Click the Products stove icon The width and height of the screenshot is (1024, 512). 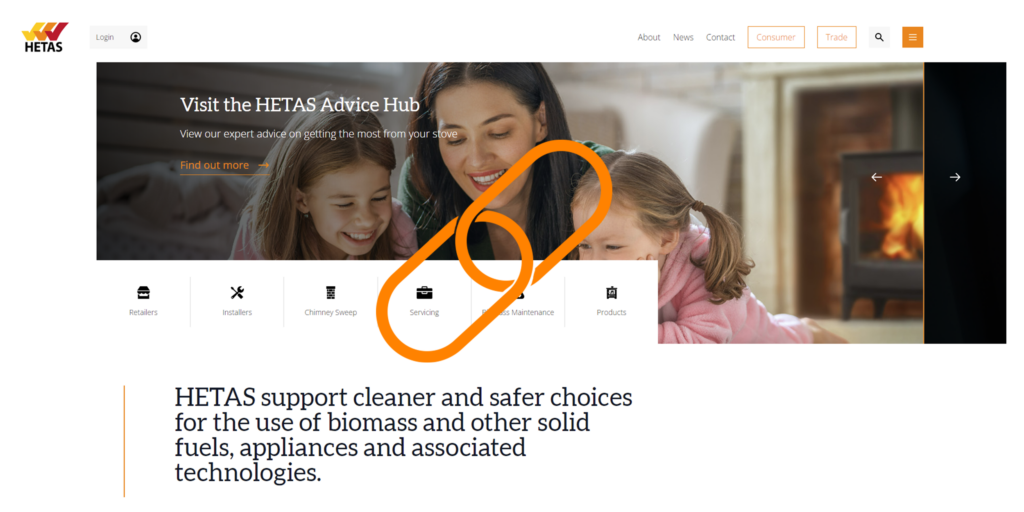[x=611, y=293]
